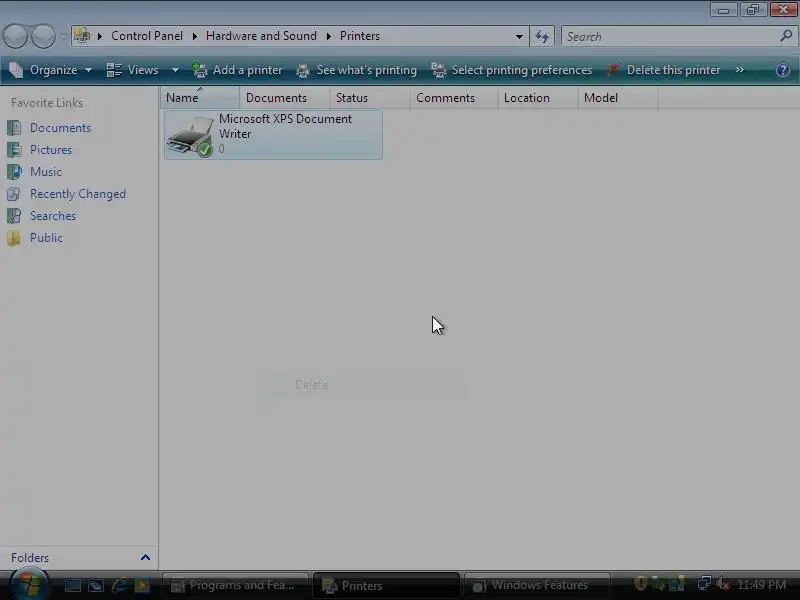Click the security shield tray icon
800x600 pixels.
640,584
